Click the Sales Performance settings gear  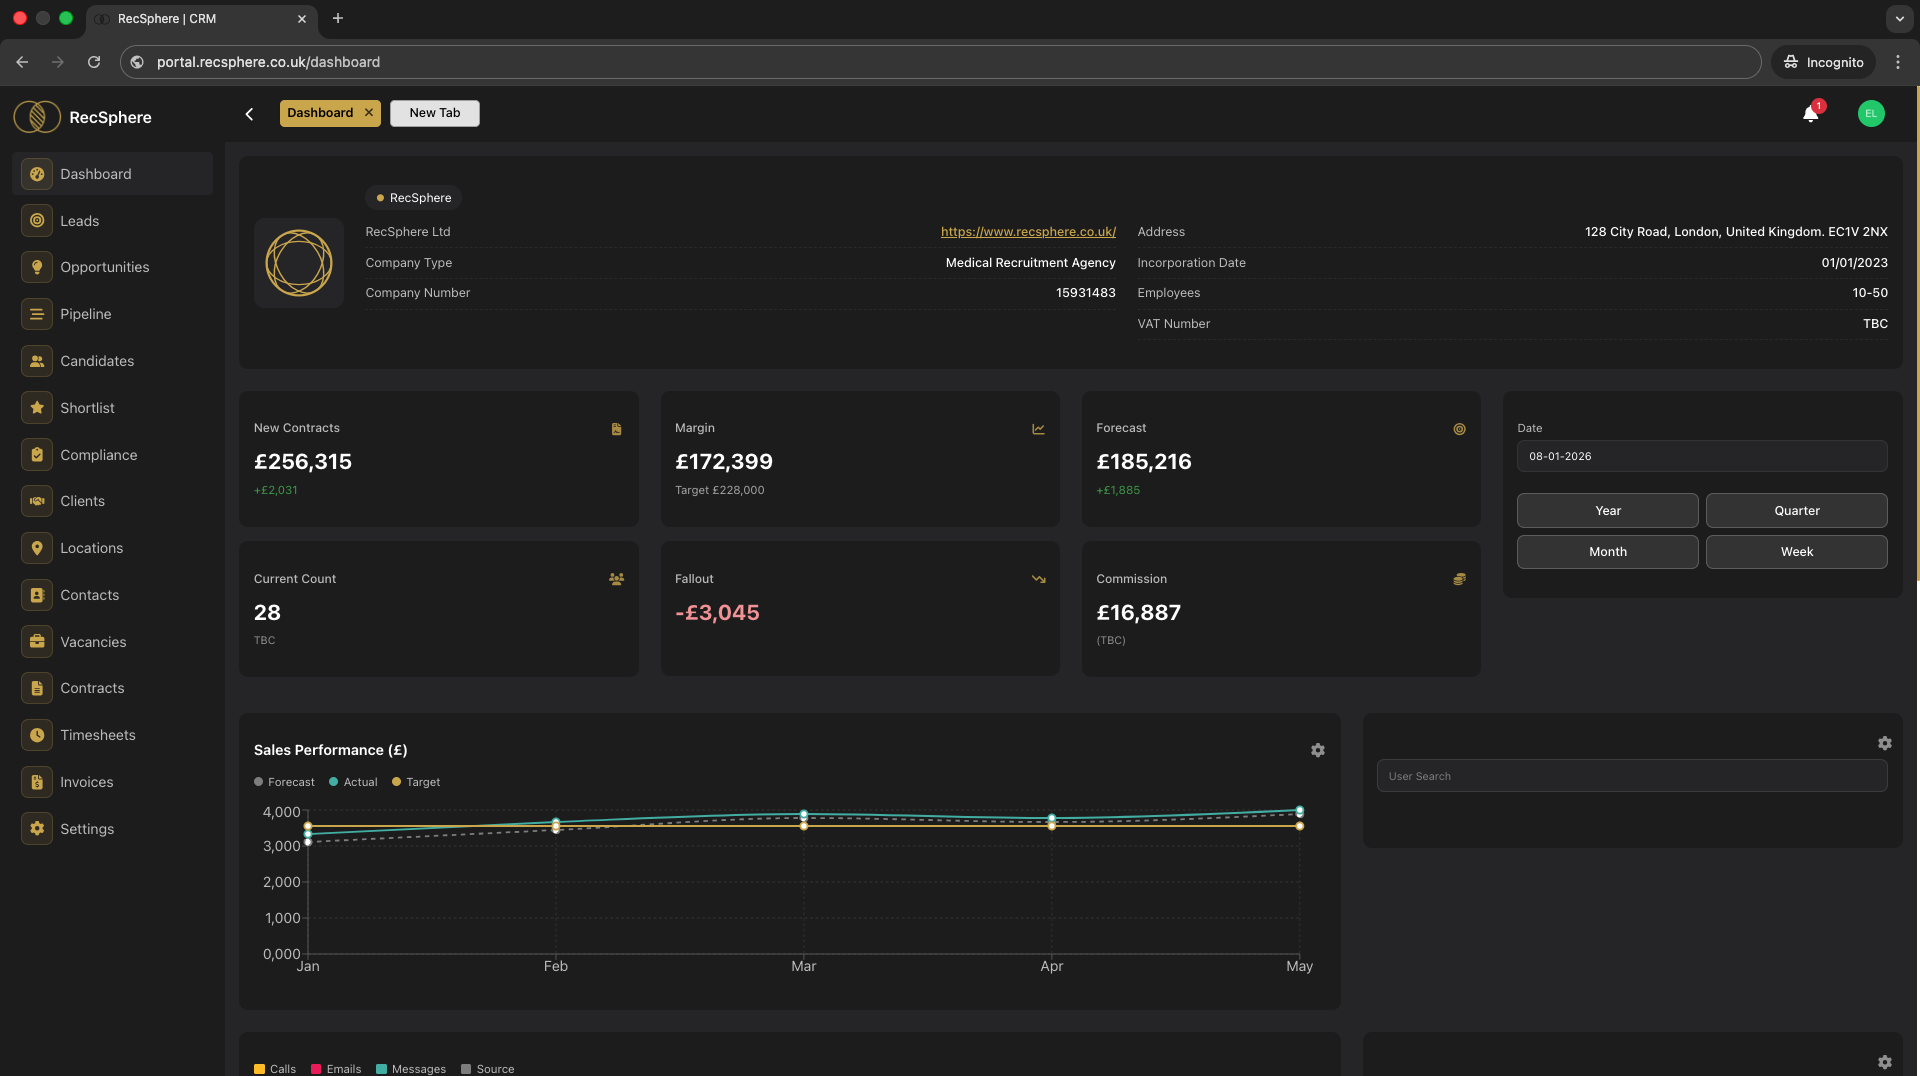tap(1318, 750)
